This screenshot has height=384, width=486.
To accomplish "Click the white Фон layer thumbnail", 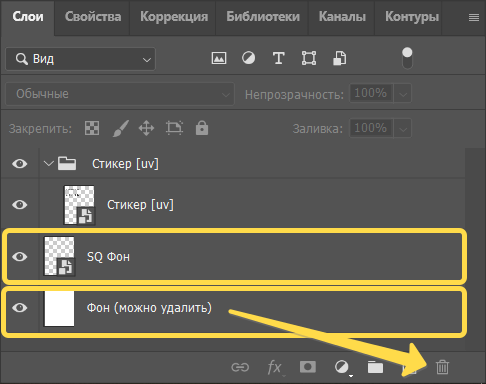I will pyautogui.click(x=59, y=308).
